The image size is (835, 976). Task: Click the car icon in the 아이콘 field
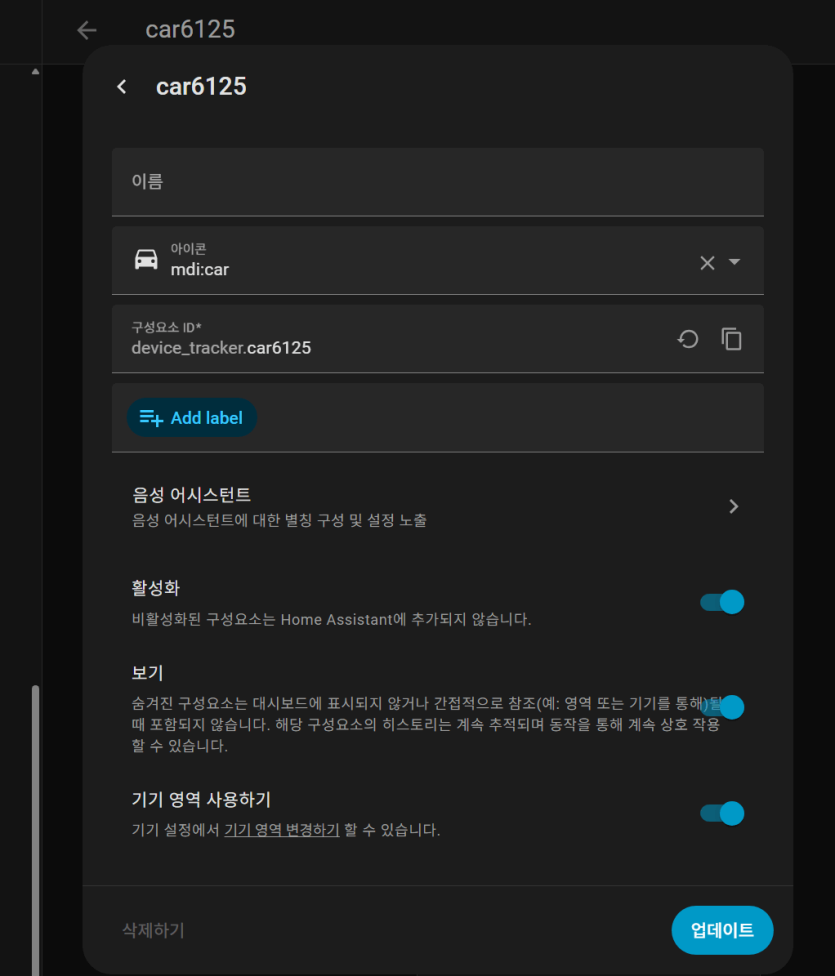(146, 260)
